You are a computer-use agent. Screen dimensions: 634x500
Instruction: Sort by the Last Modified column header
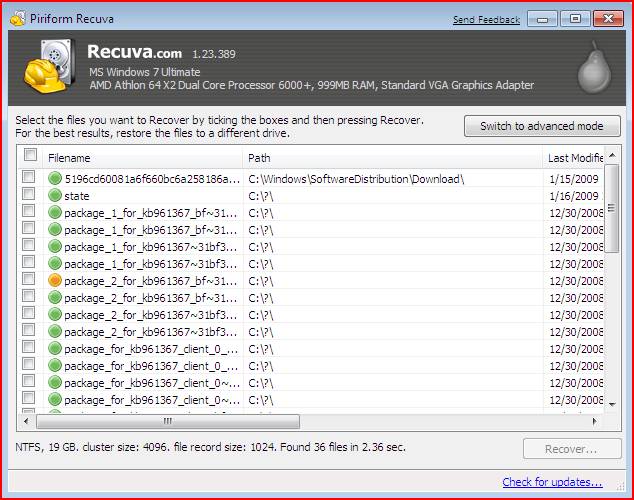point(573,158)
